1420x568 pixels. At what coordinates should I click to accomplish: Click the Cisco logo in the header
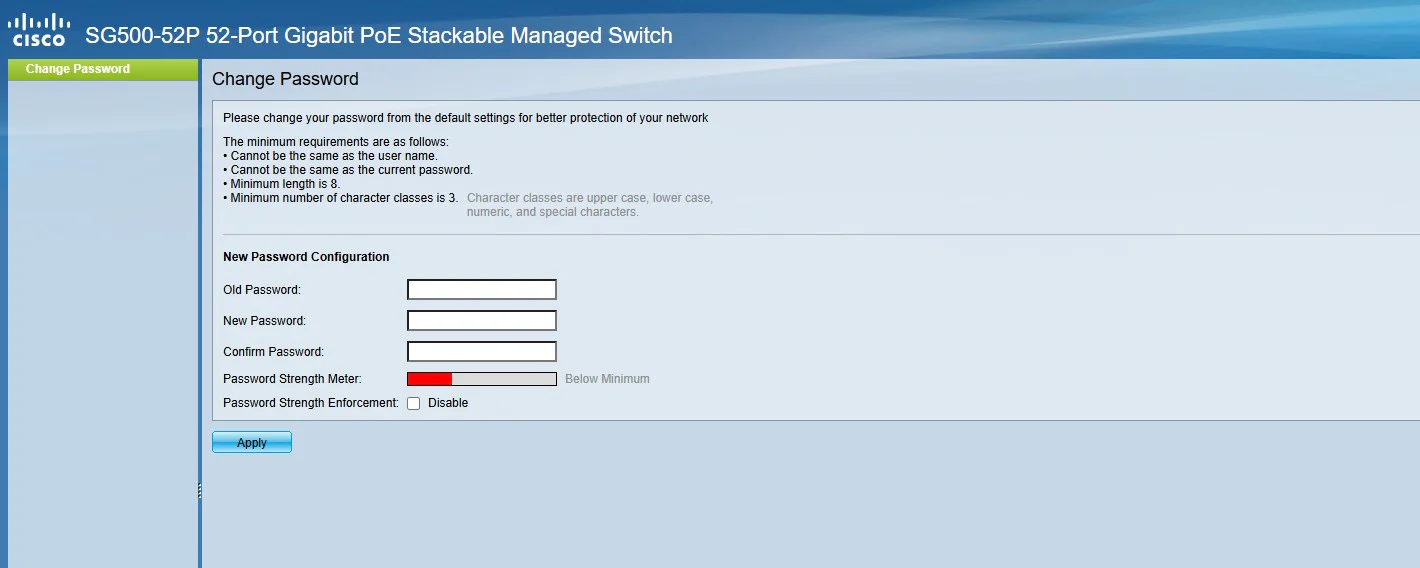(39, 31)
